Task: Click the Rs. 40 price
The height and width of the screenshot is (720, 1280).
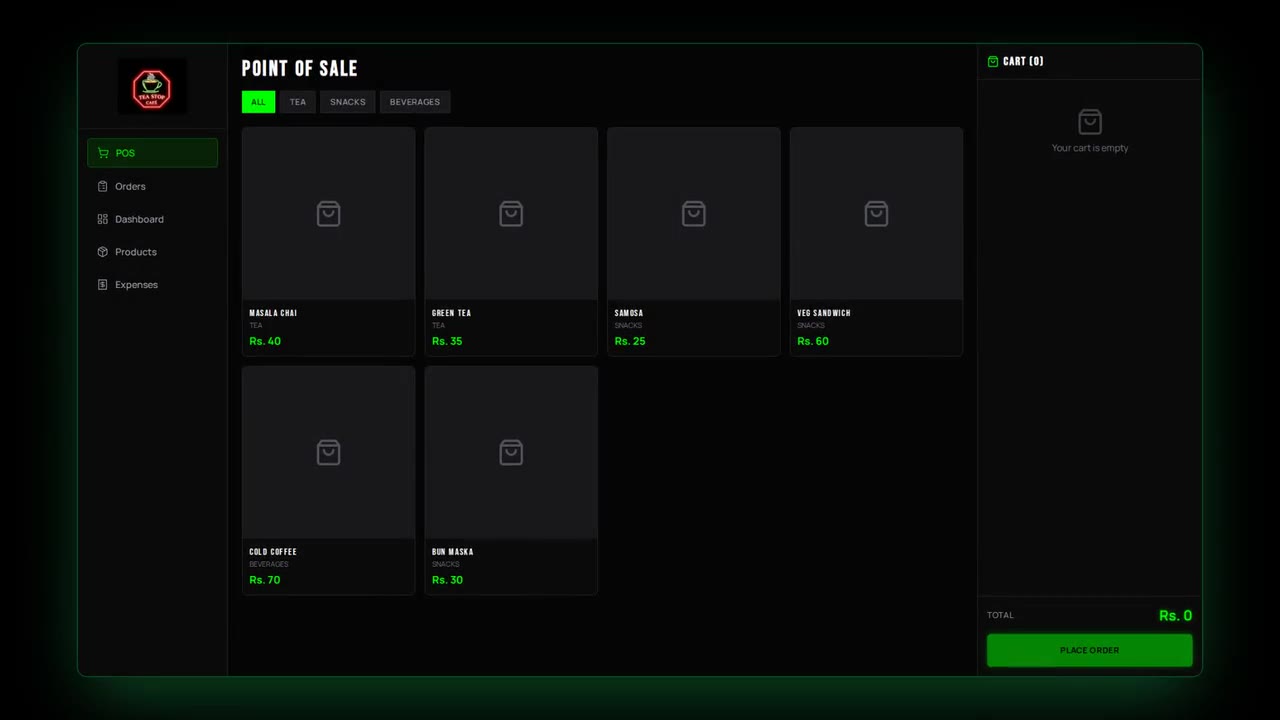Action: tap(265, 341)
